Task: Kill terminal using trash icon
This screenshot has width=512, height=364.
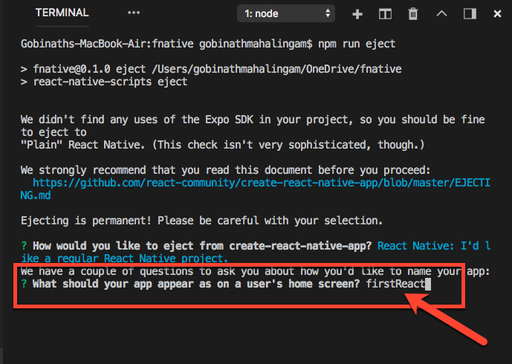Action: click(413, 14)
